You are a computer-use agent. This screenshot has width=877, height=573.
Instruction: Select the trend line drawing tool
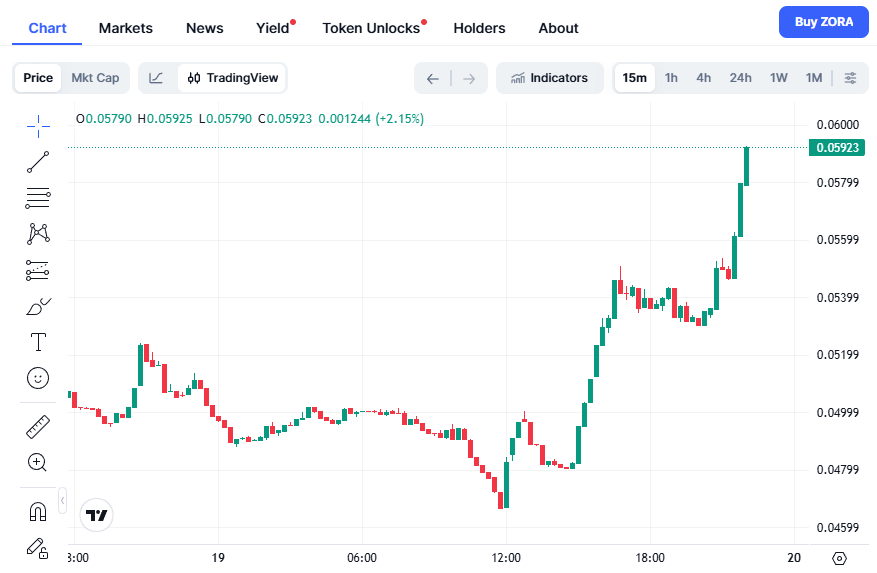(x=38, y=162)
